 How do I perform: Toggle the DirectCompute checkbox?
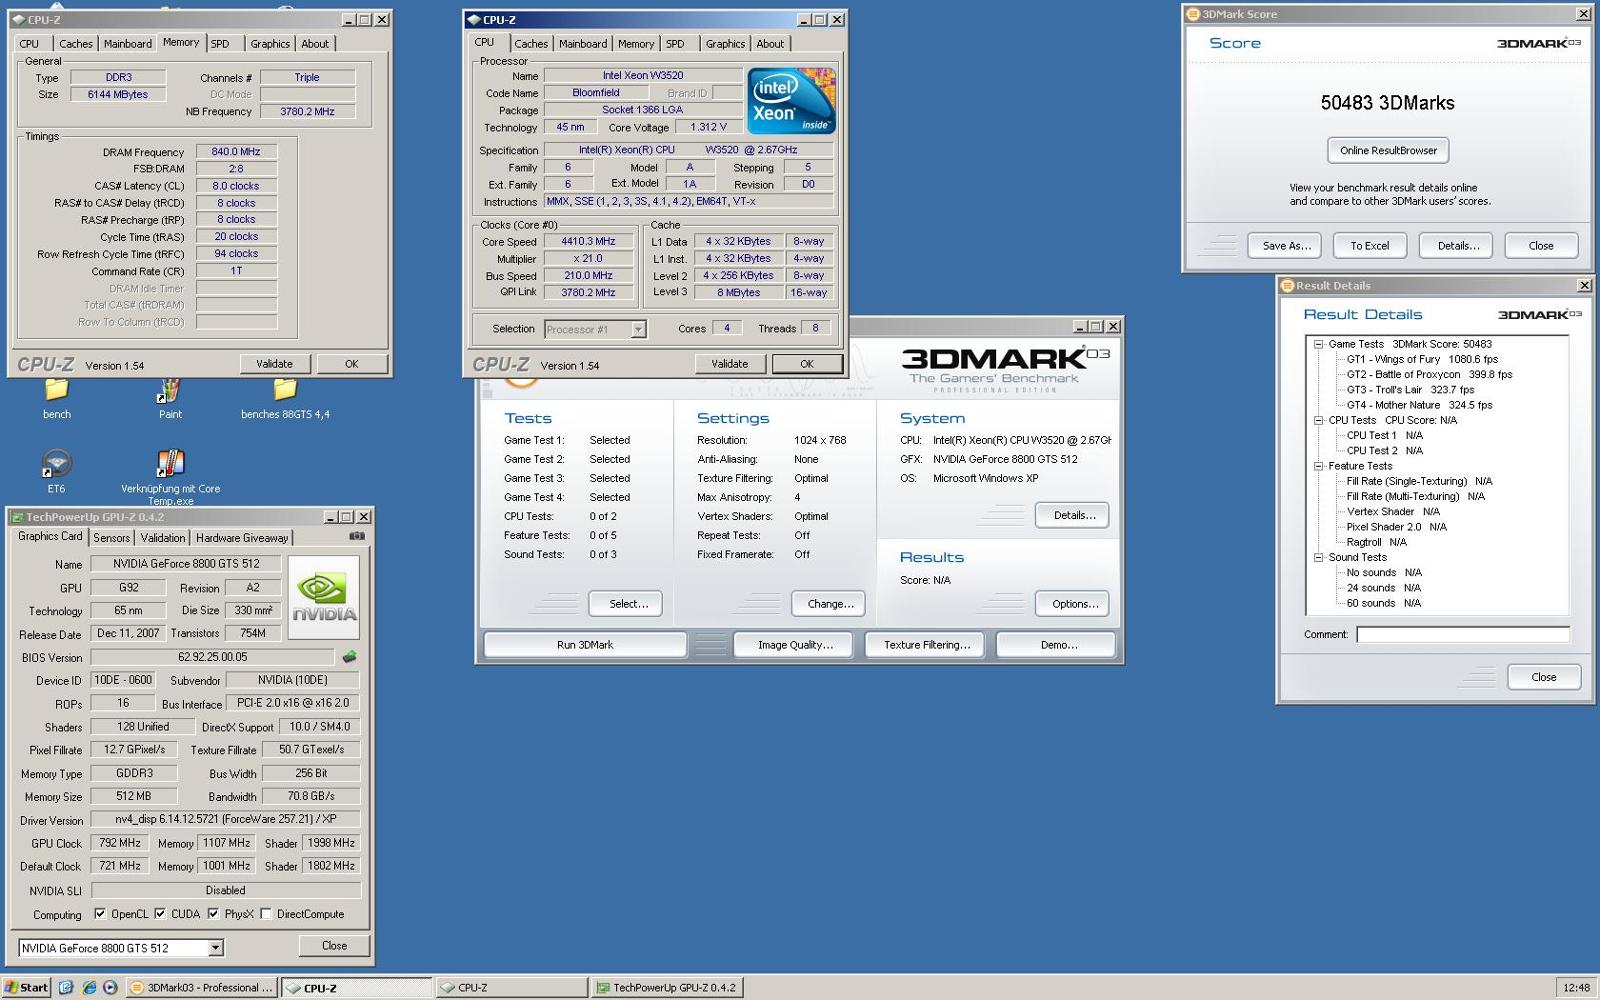pyautogui.click(x=266, y=914)
